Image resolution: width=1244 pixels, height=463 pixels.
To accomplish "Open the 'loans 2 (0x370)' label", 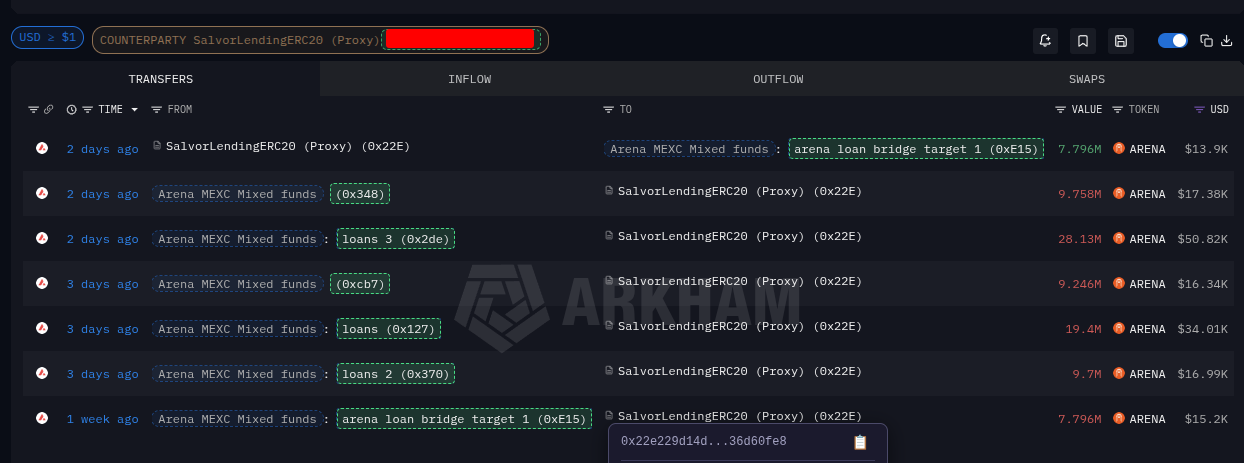I will [395, 374].
